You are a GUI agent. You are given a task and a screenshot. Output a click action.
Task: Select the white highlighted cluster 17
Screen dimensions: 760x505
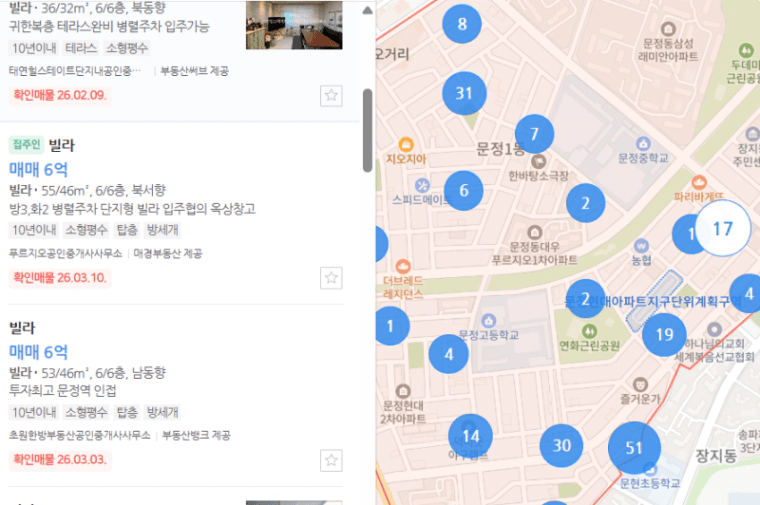pos(723,228)
